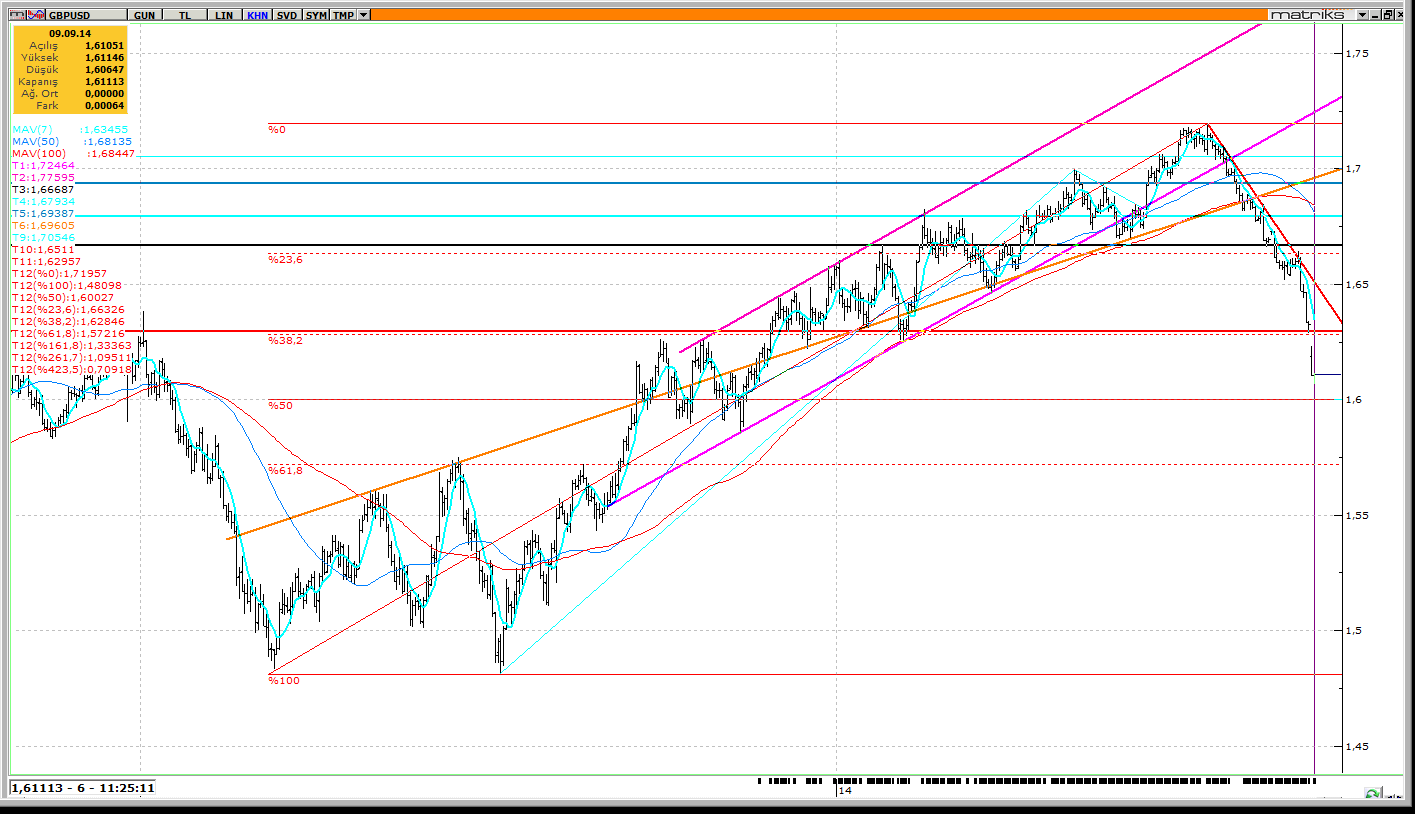Viewport: 1415px width, 814px height.
Task: Open the TMP template tab
Action: pos(343,15)
